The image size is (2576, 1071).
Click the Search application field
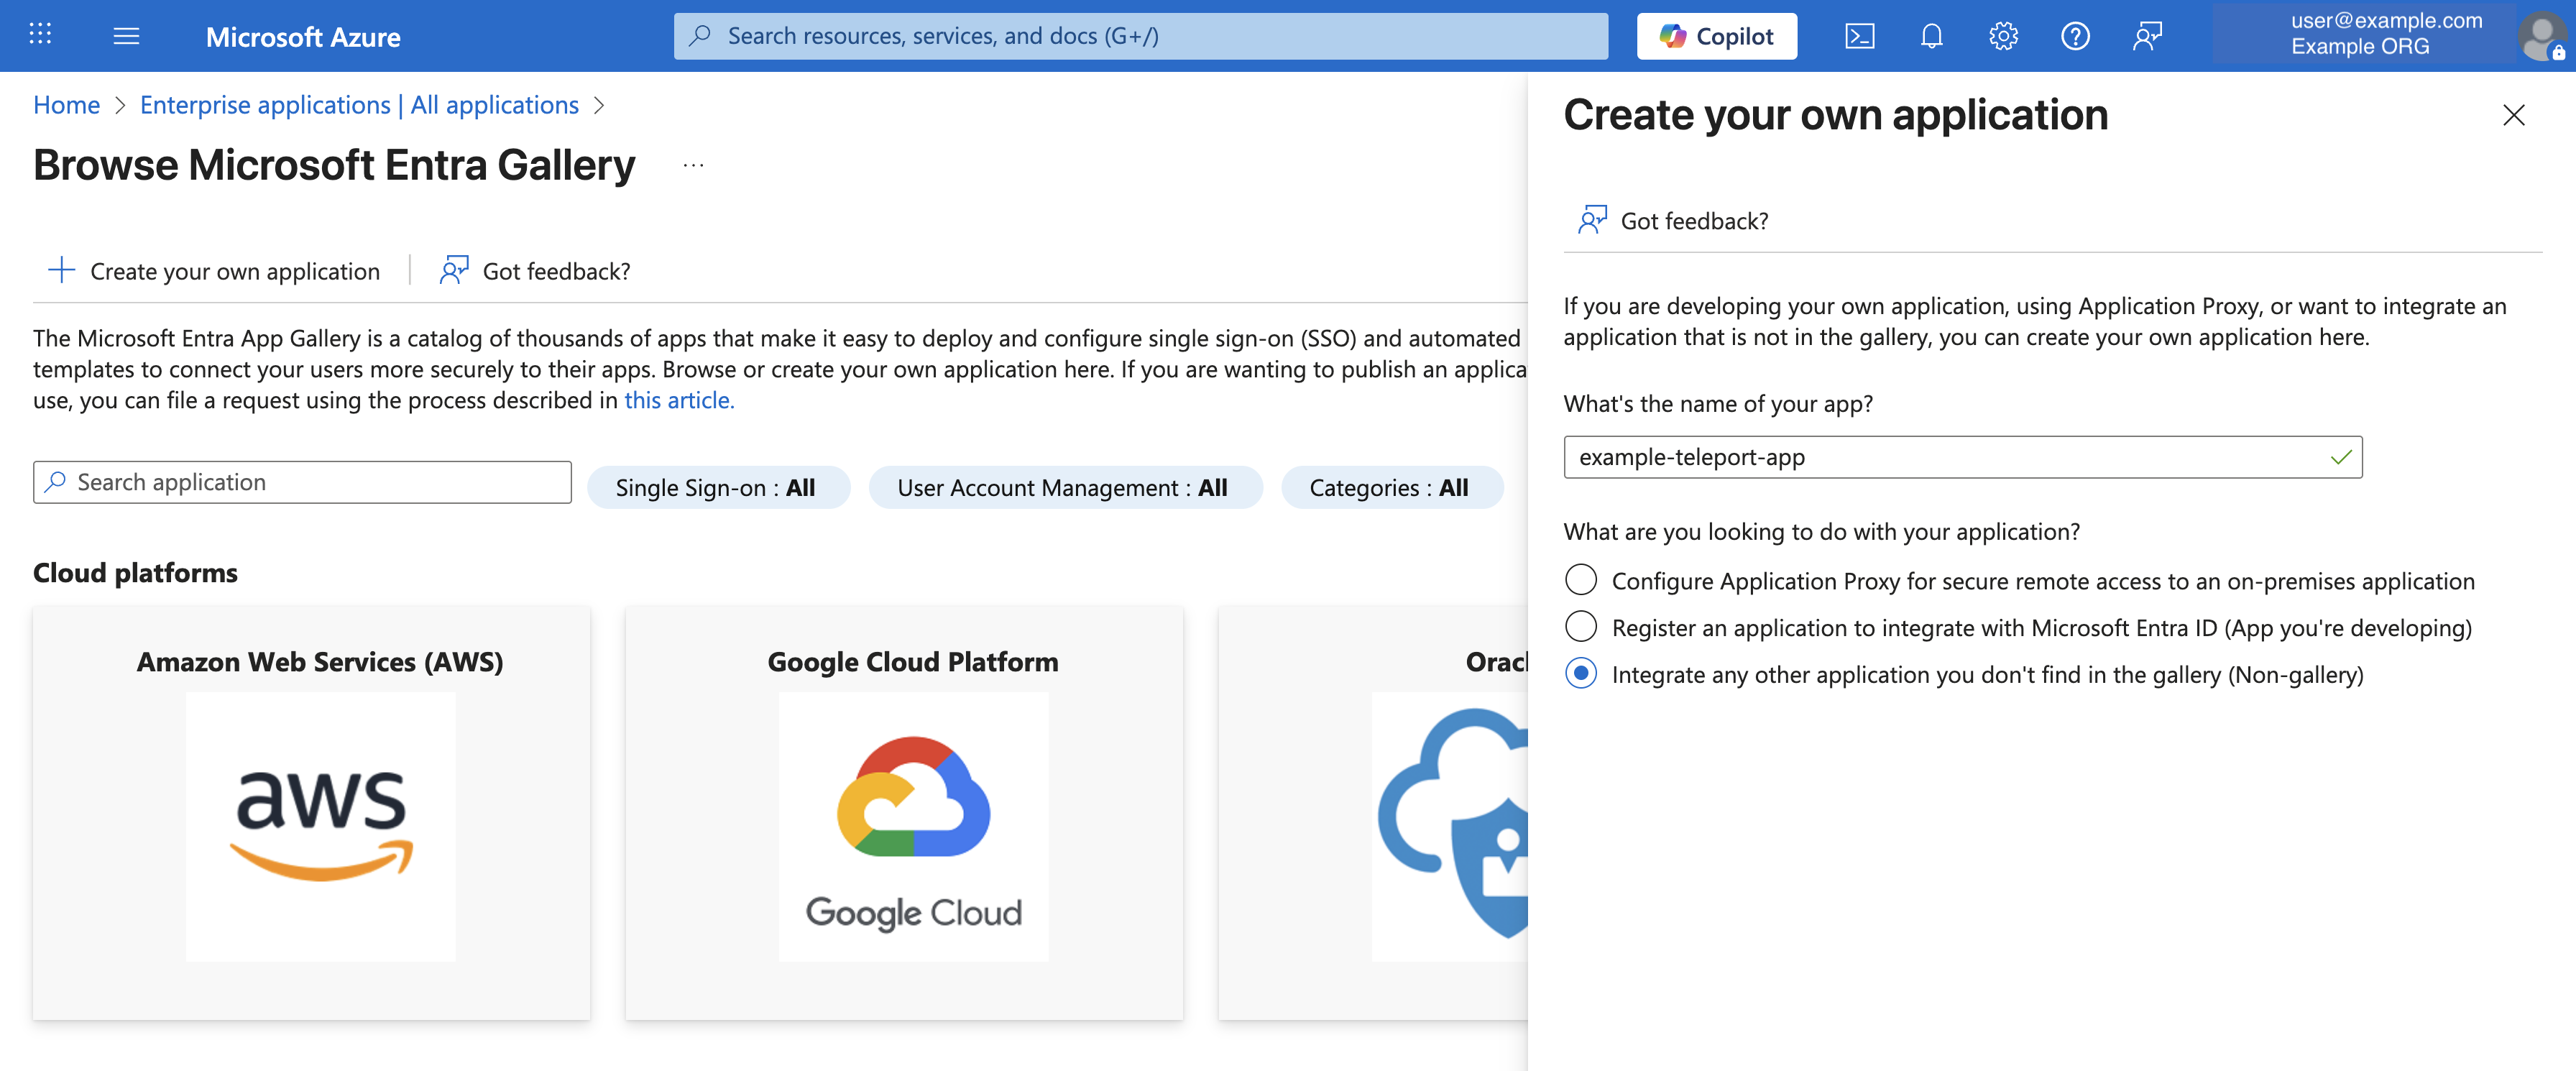coord(301,482)
